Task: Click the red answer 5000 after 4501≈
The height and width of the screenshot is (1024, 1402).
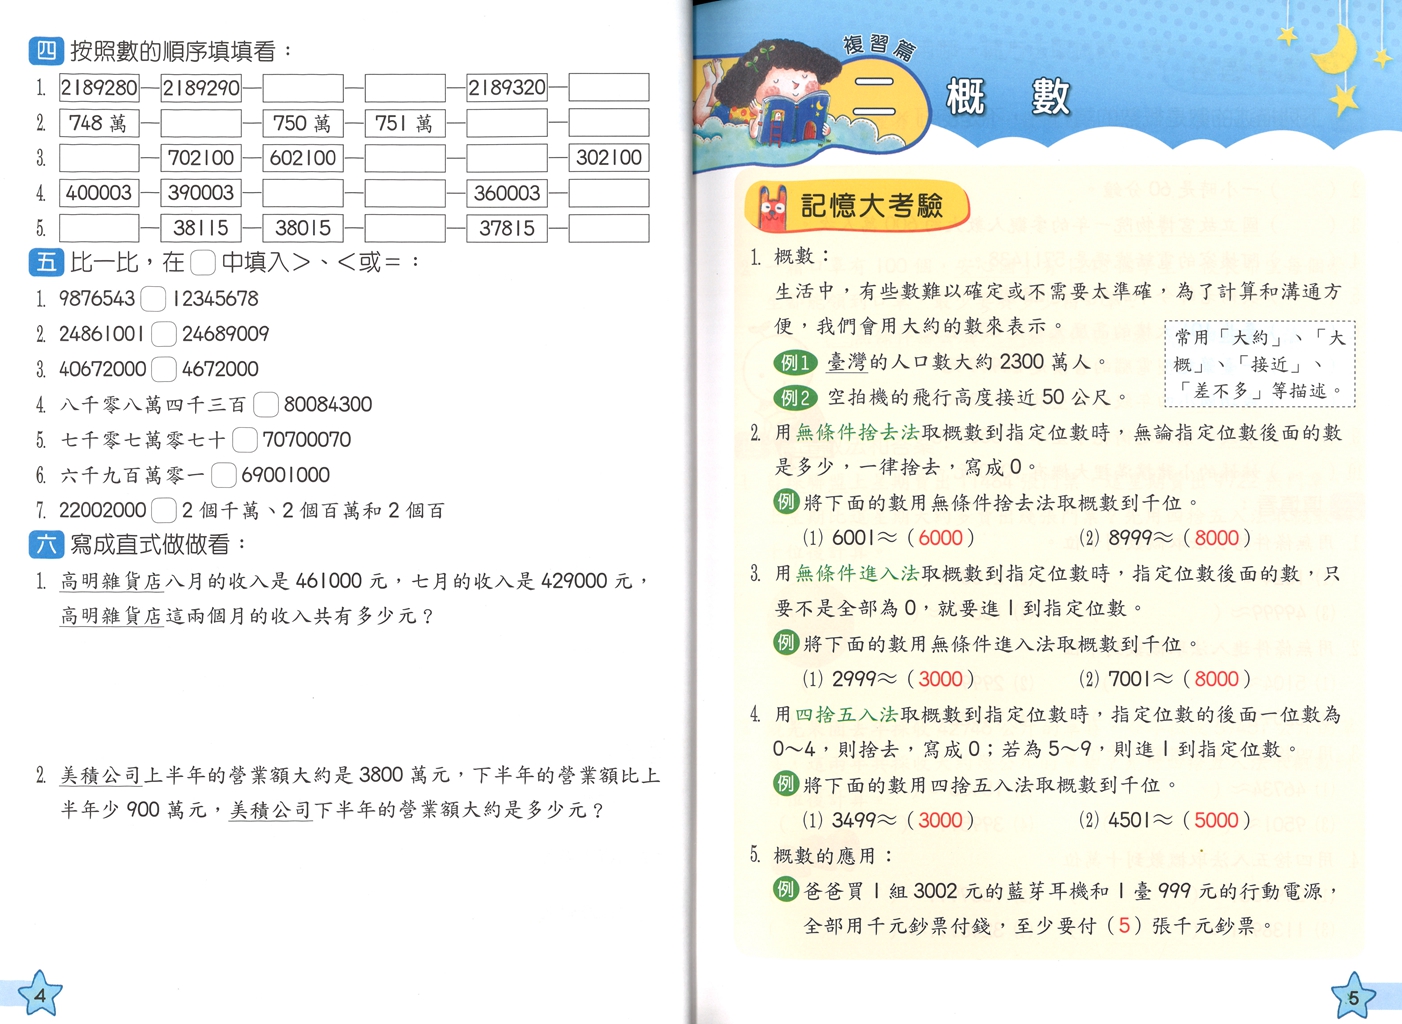Action: click(x=1217, y=820)
